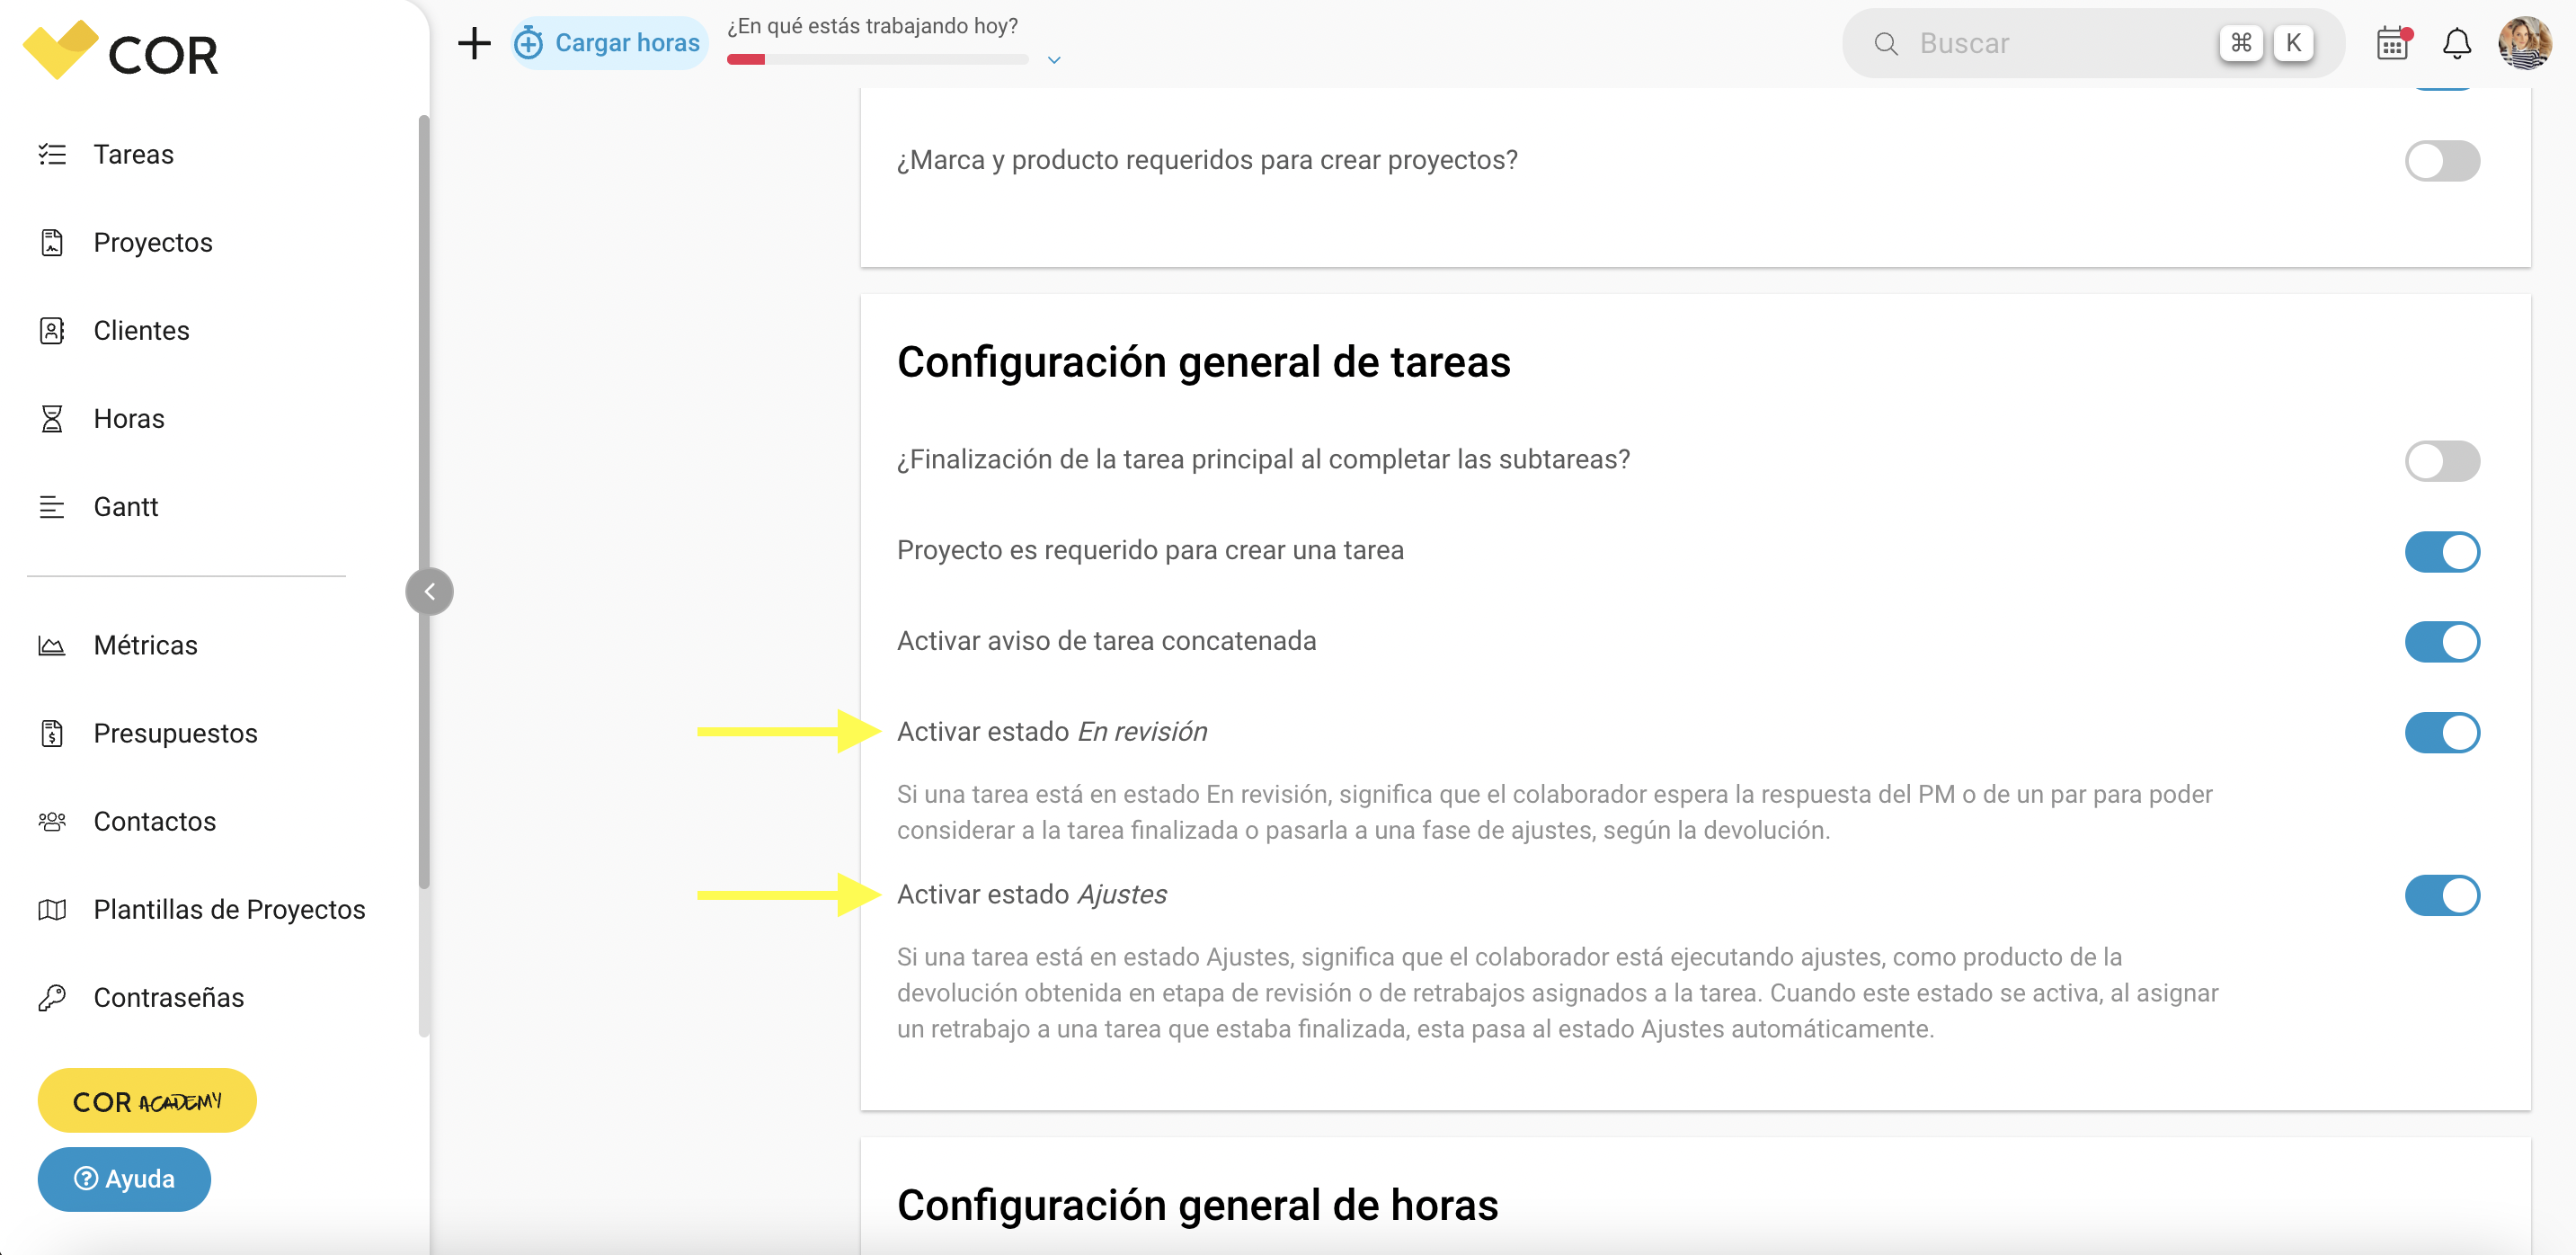2576x1255 pixels.
Task: Click the 'Configuración general de horas' heading
Action: point(1197,1205)
